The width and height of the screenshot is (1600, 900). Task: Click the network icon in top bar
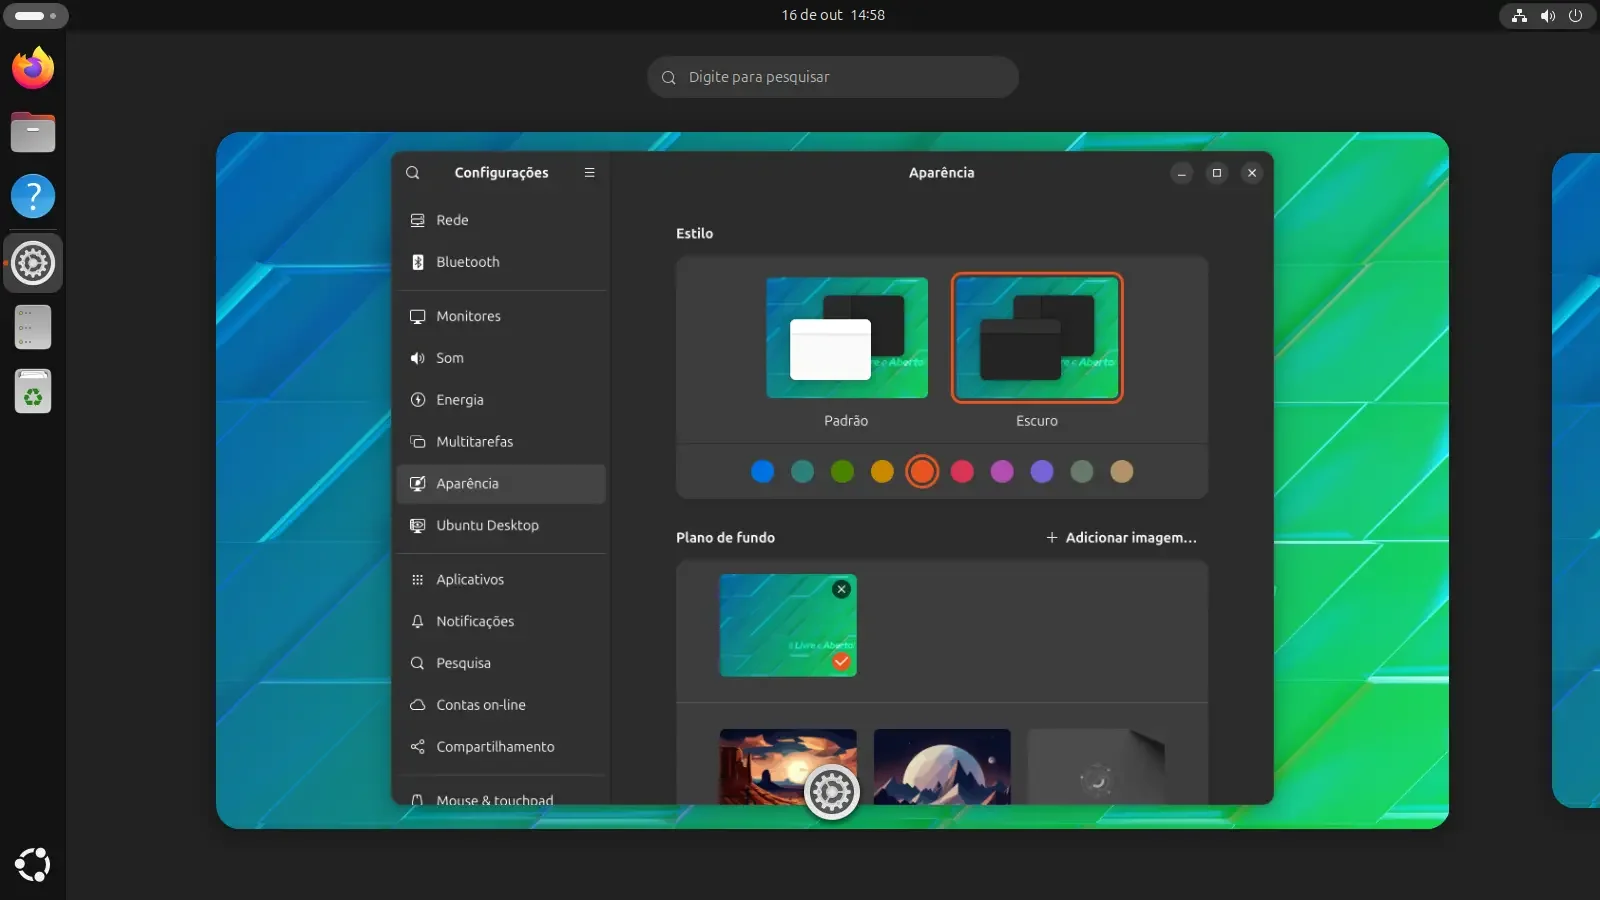point(1520,15)
